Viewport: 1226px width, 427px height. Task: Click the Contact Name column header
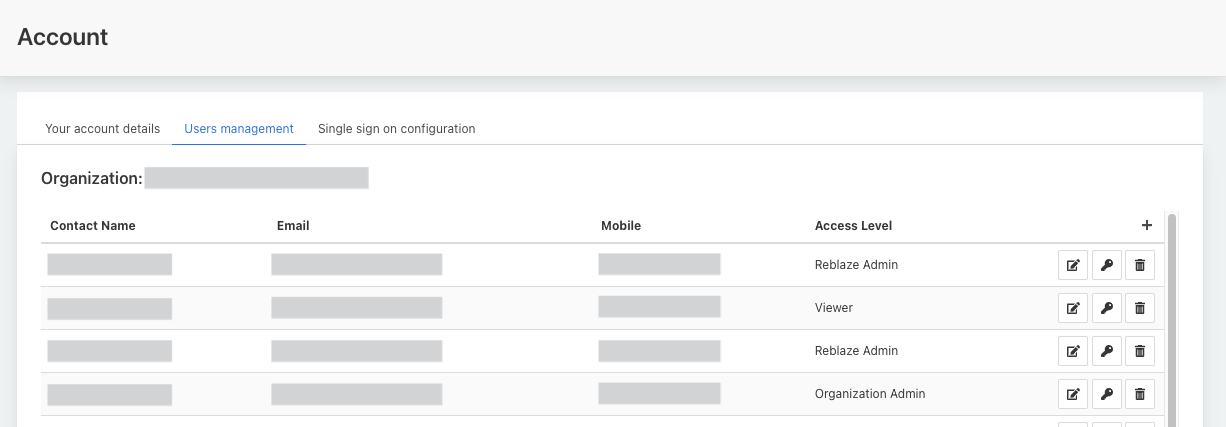pos(93,226)
